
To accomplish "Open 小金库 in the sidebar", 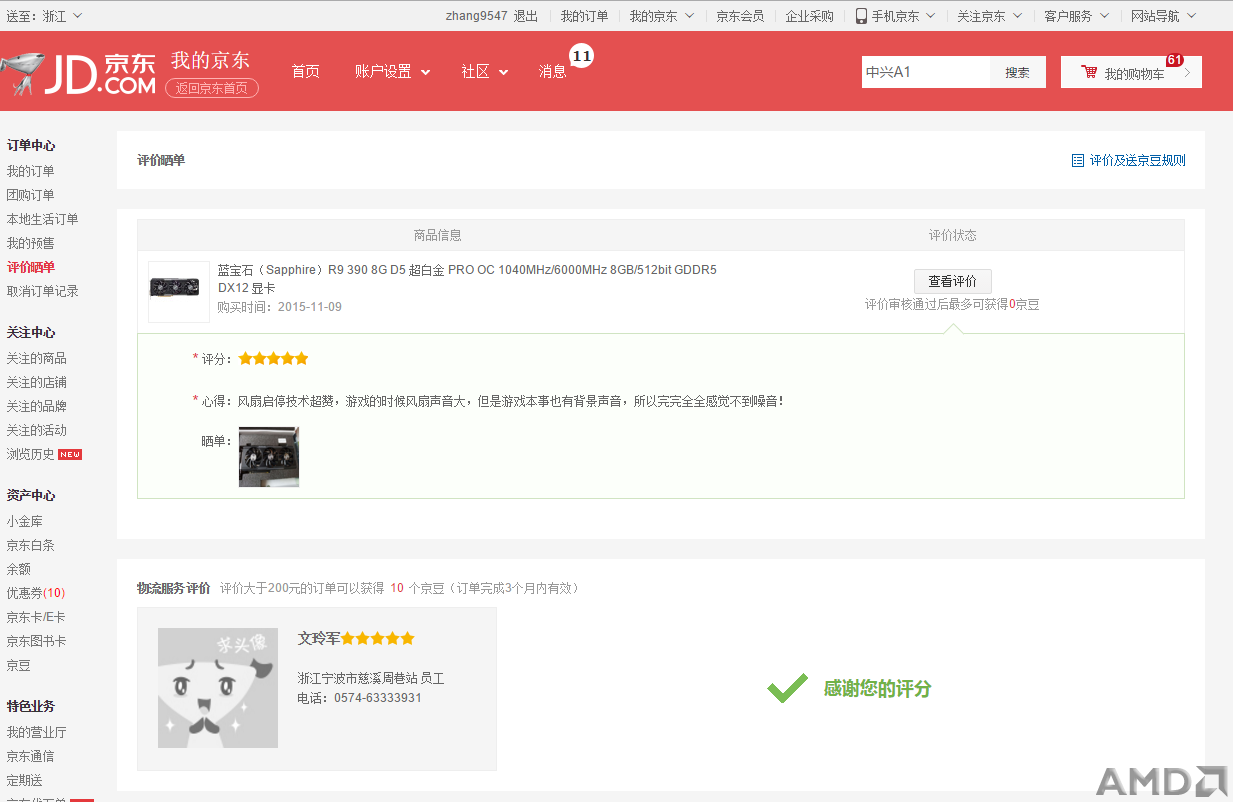I will point(24,521).
